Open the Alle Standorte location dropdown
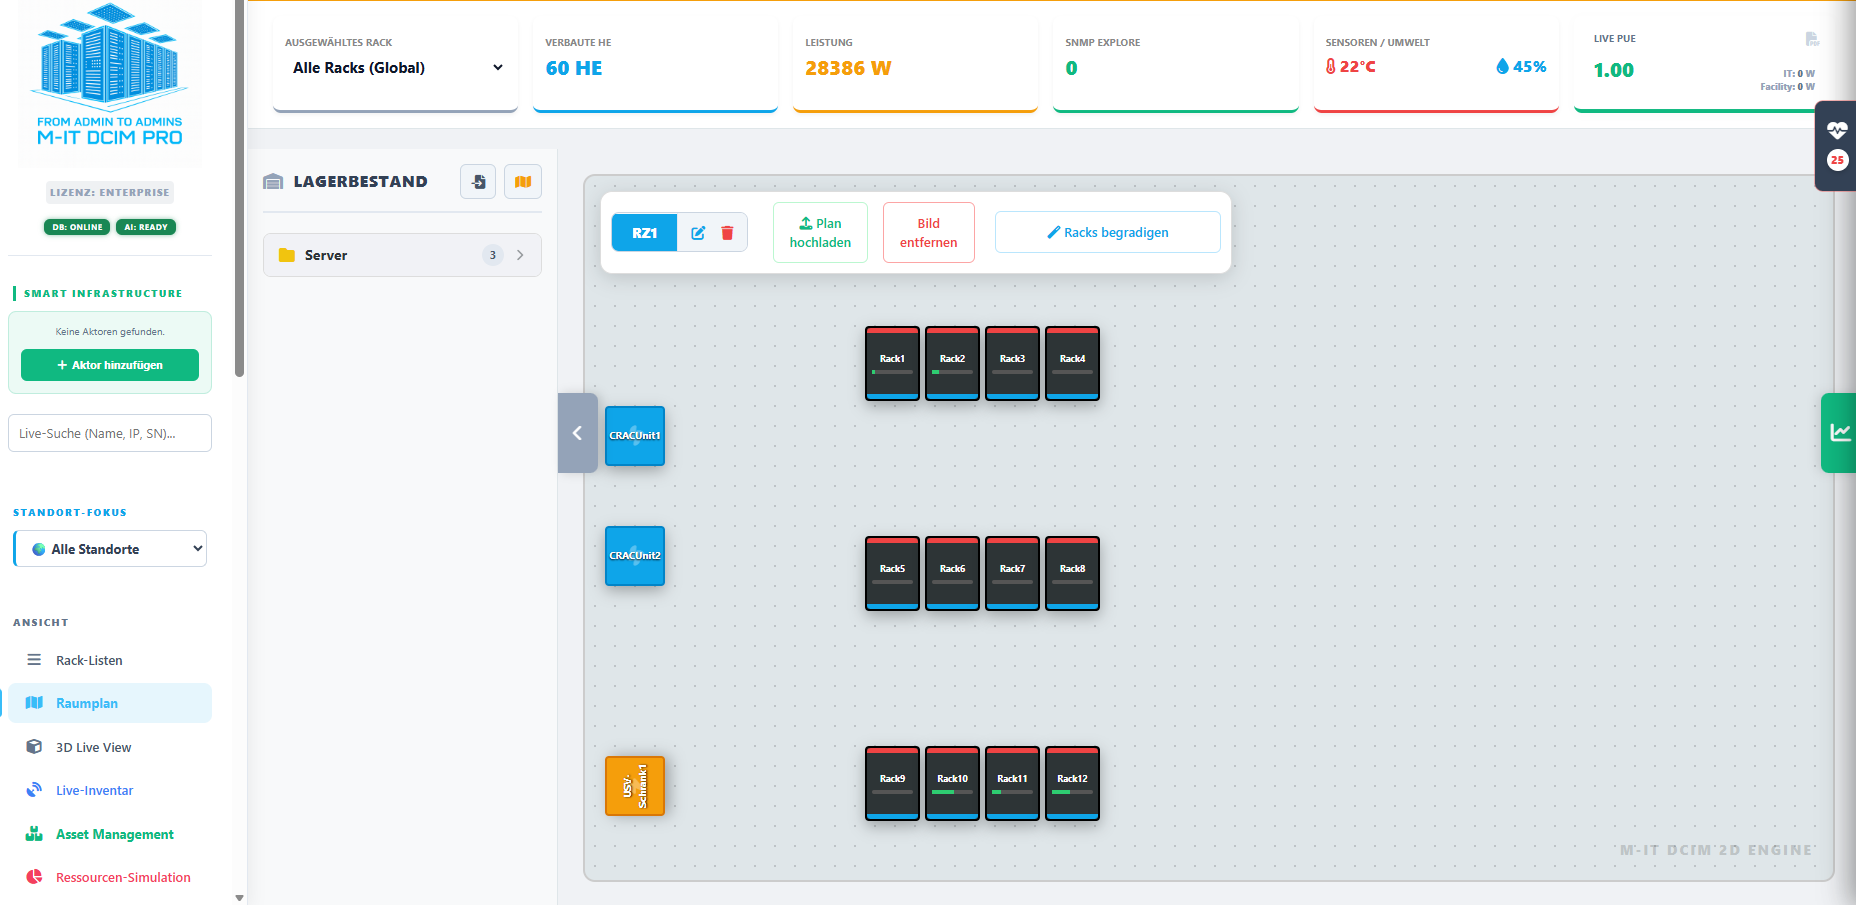The height and width of the screenshot is (905, 1856). [x=110, y=549]
